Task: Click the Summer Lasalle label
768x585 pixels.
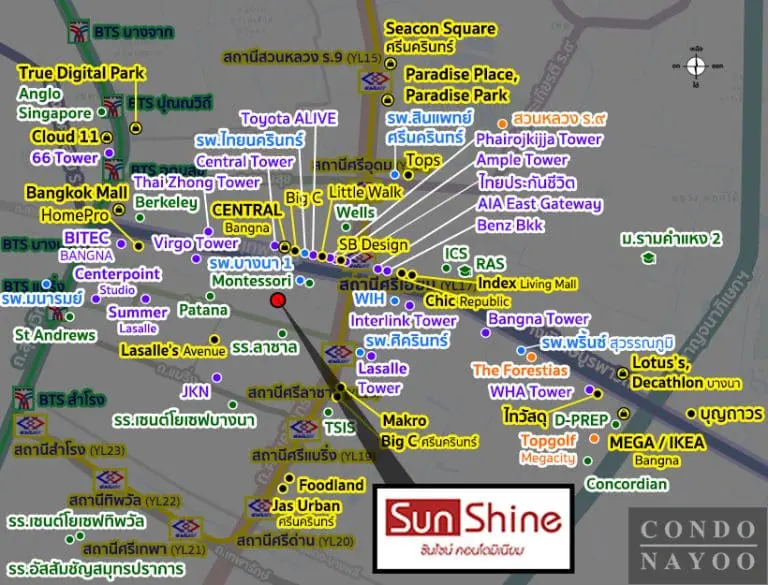Action: coord(138,320)
